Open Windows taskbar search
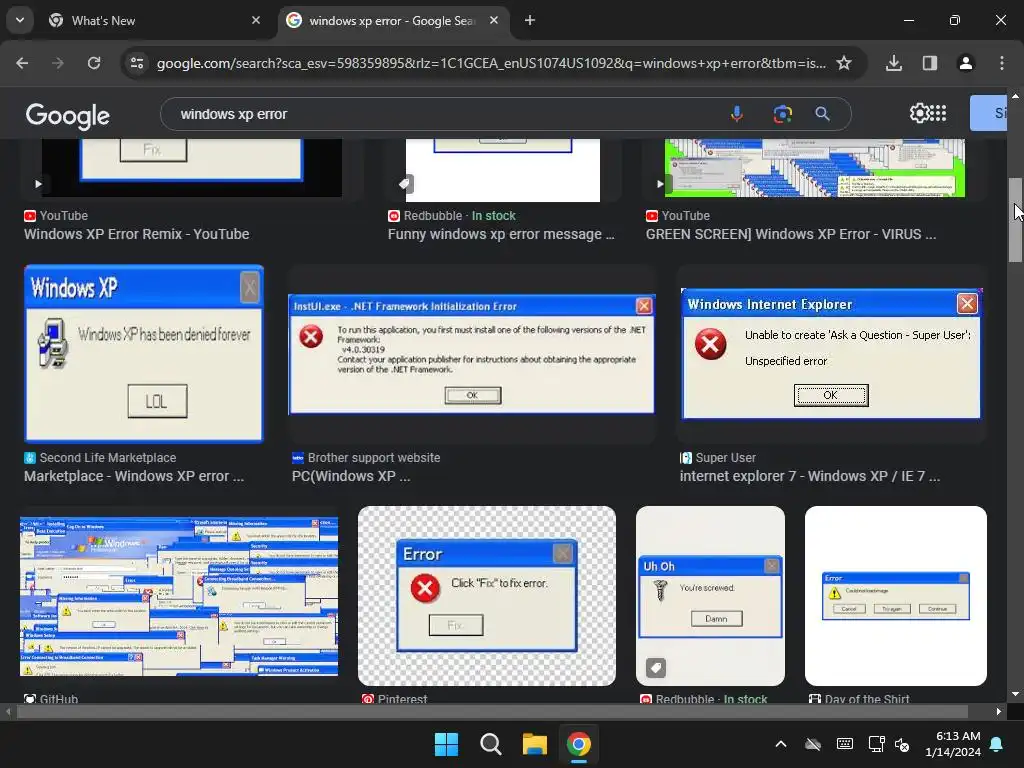Screen dimensions: 1024x768 coord(490,744)
